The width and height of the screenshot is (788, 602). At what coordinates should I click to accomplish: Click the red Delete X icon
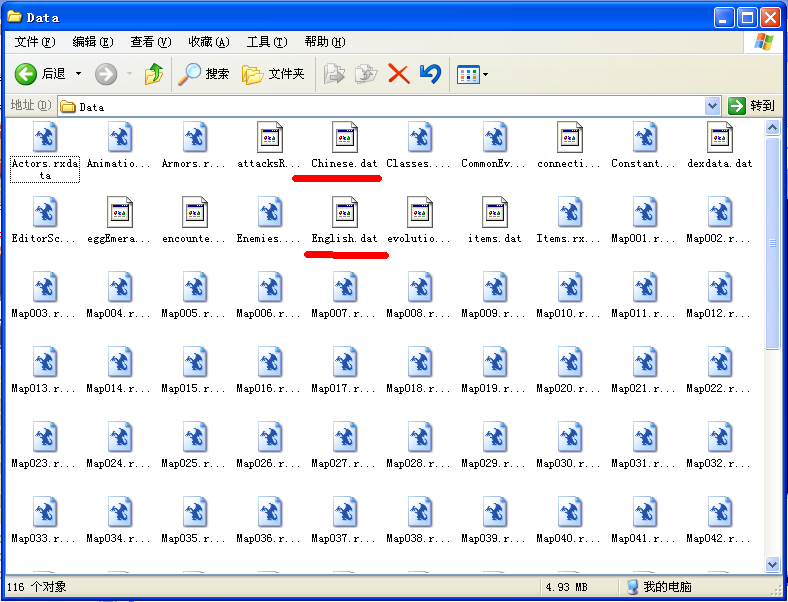tap(399, 74)
